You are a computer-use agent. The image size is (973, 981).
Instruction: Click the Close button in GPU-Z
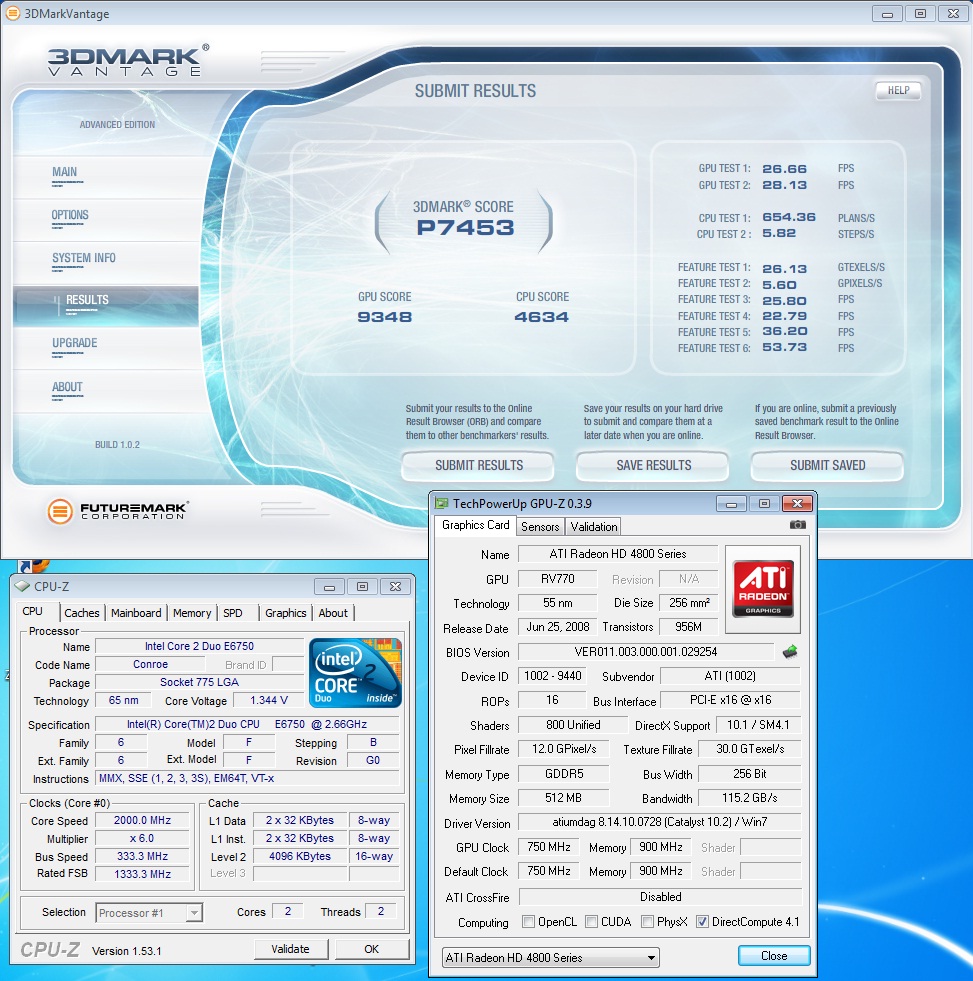coord(774,956)
